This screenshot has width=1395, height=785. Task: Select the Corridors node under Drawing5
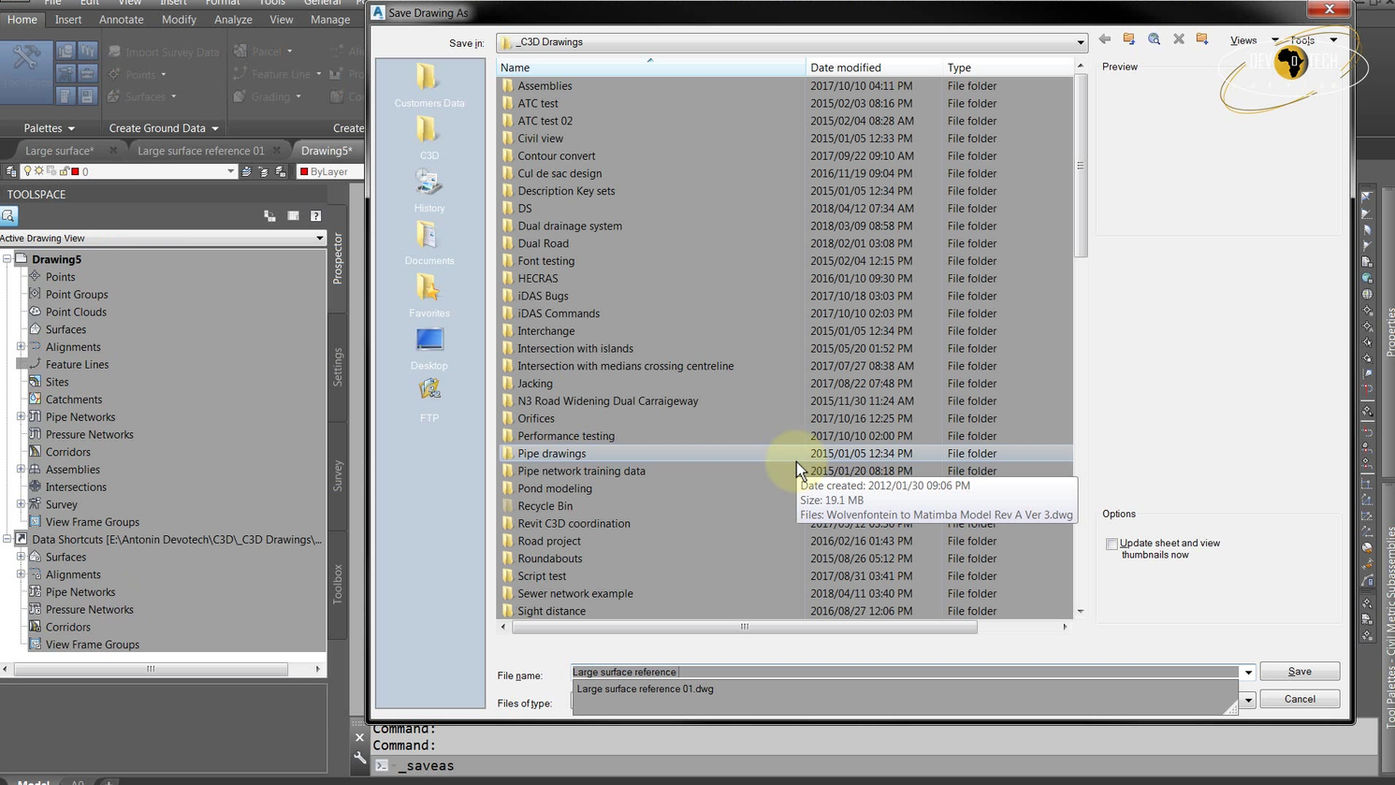coord(68,452)
